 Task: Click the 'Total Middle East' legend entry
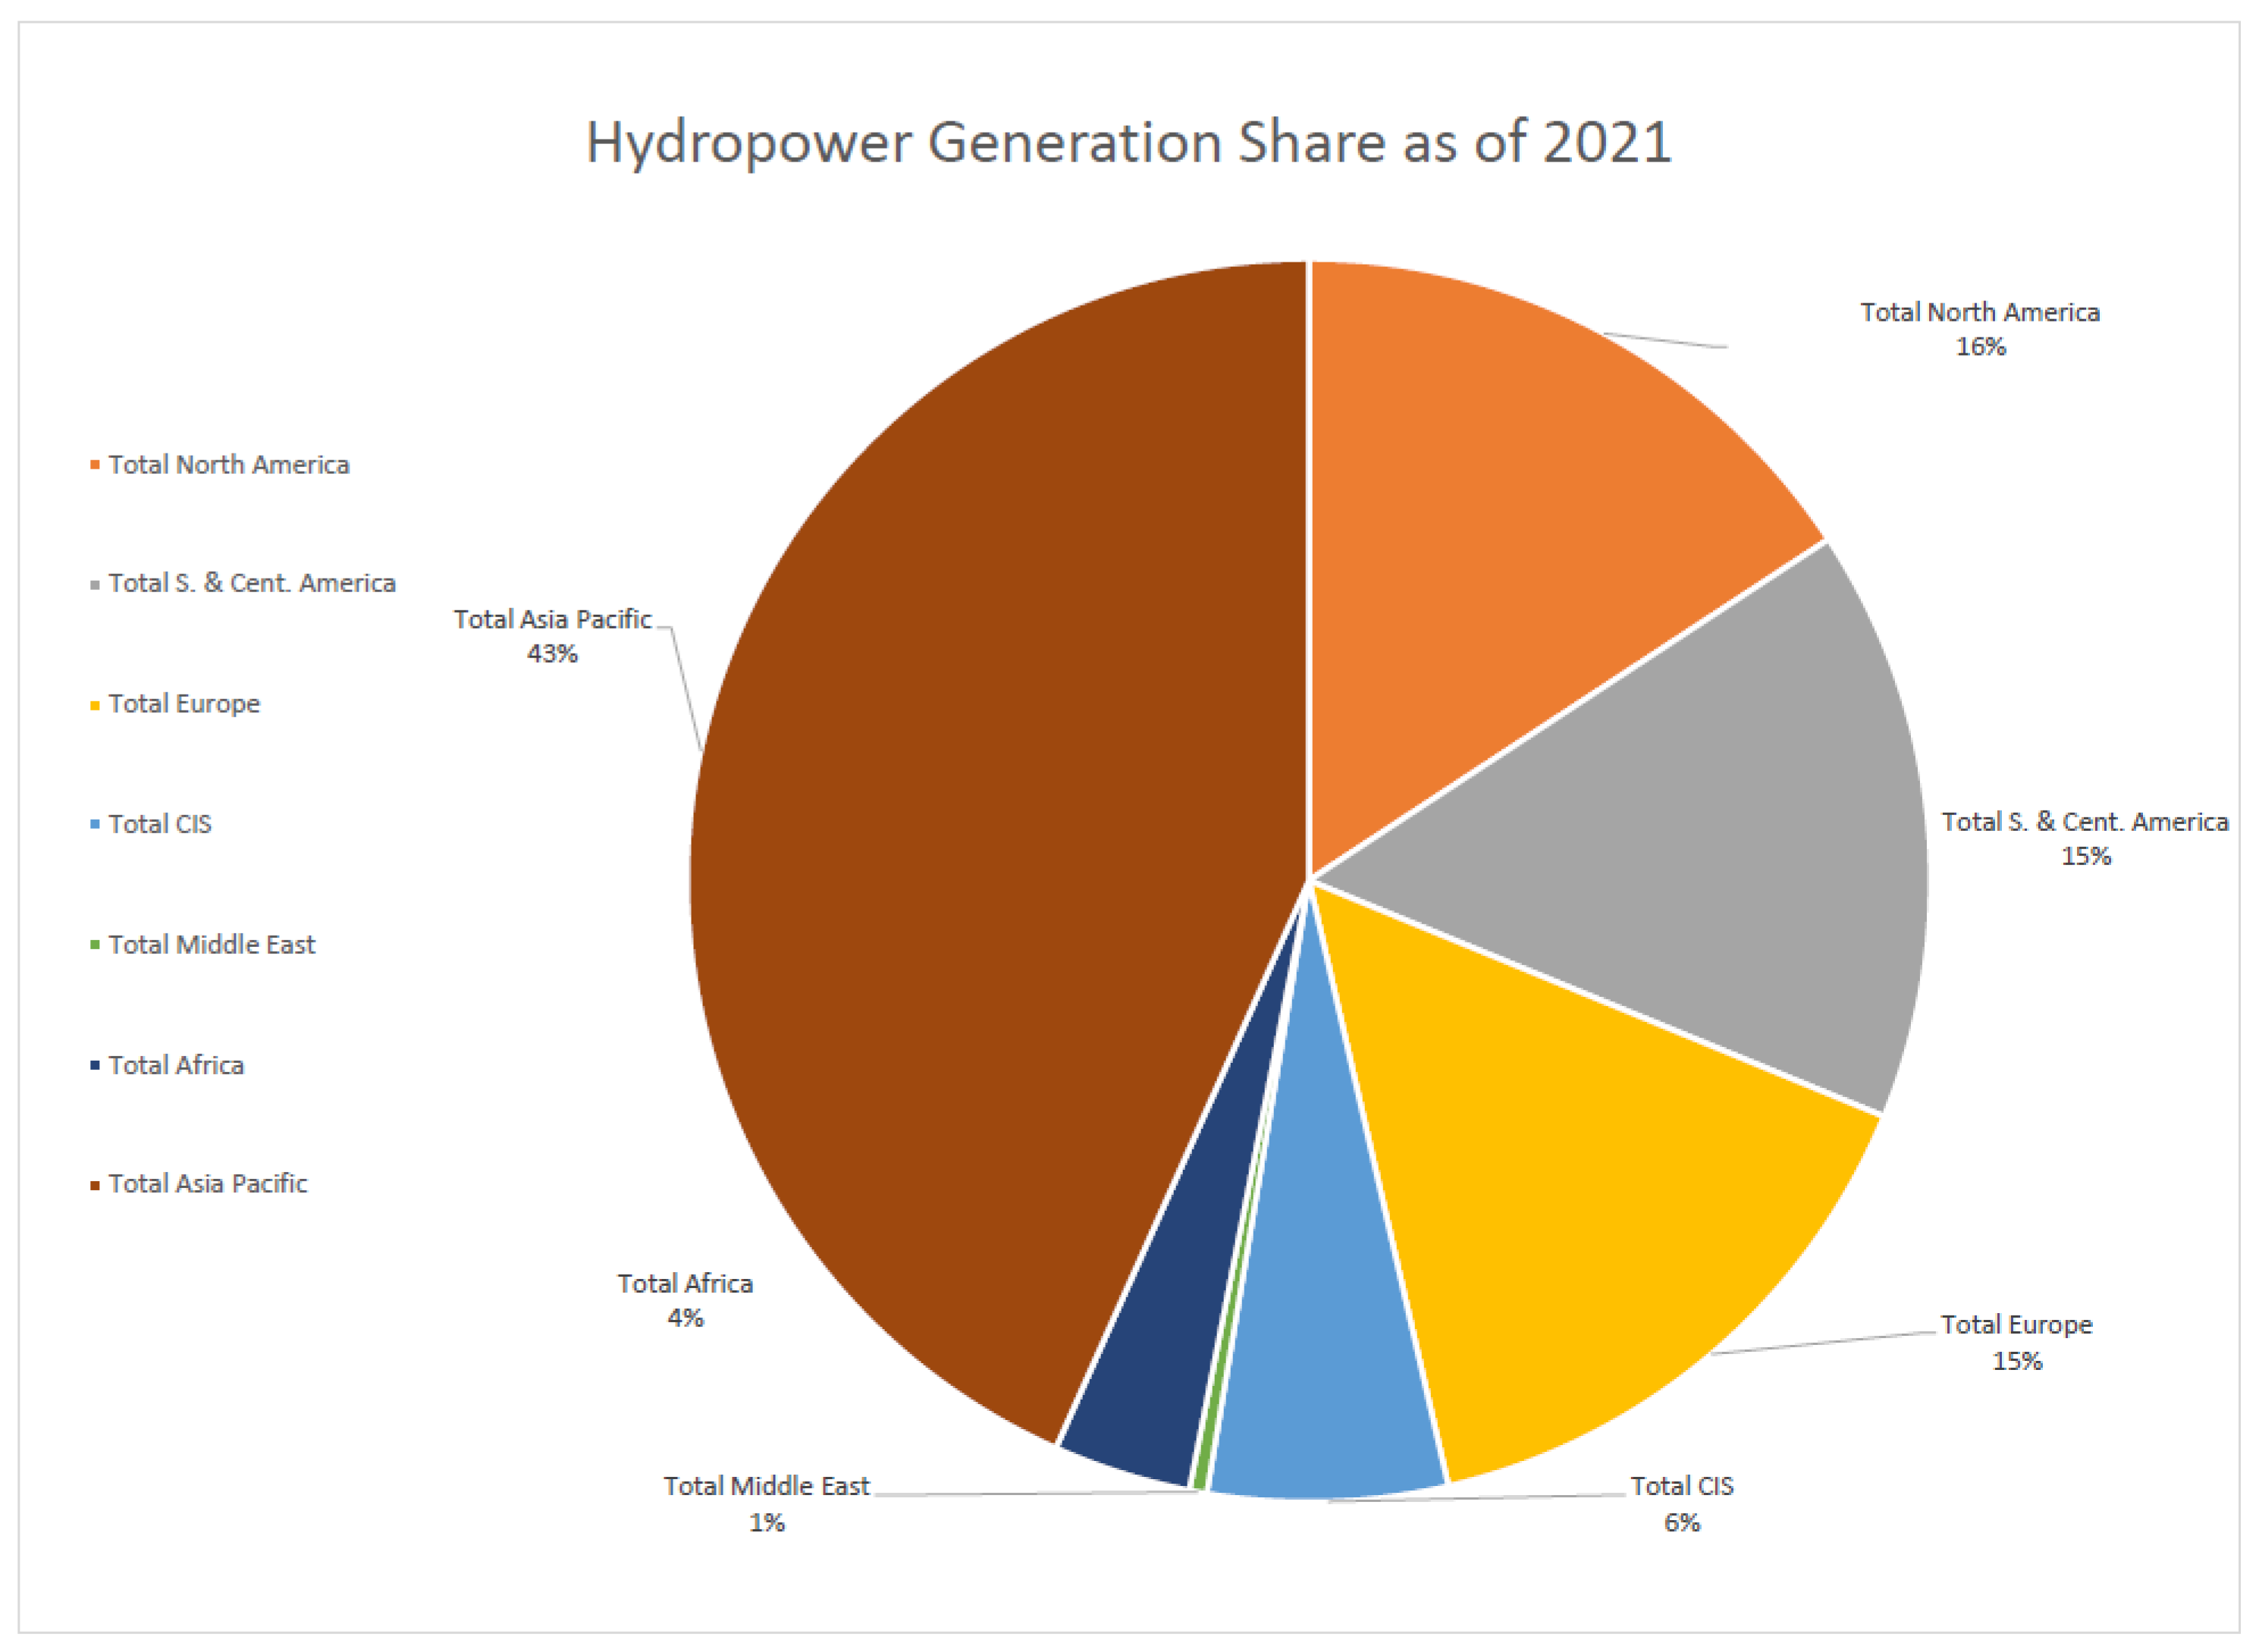pyautogui.click(x=211, y=944)
